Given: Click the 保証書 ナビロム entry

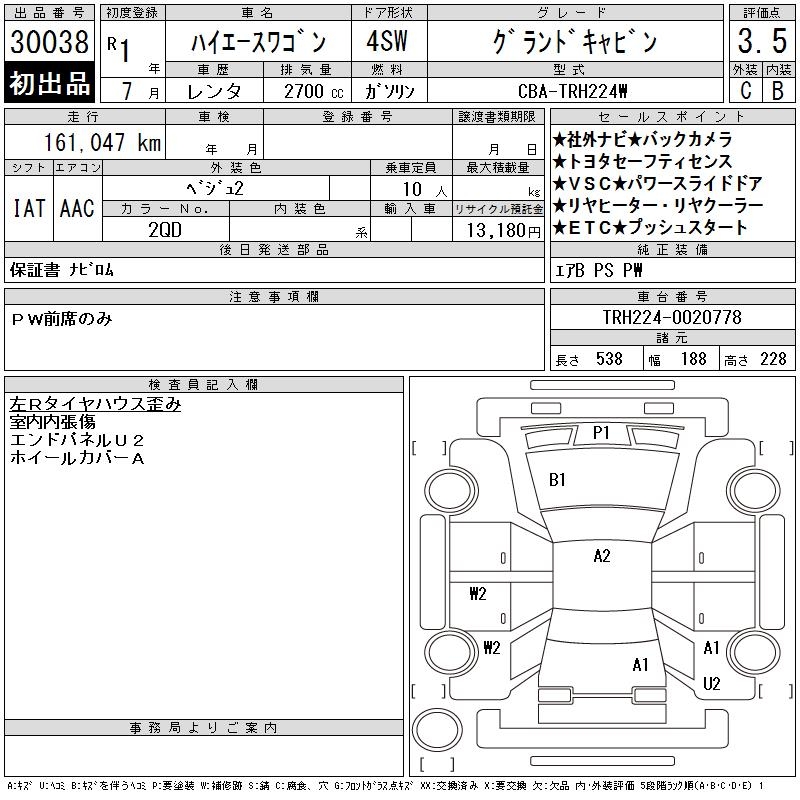Looking at the screenshot, I should click(62, 269).
